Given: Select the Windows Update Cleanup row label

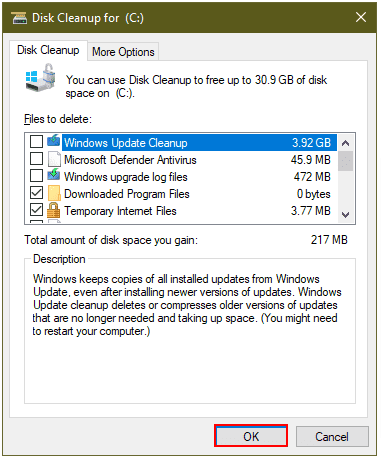Looking at the screenshot, I should tap(126, 143).
